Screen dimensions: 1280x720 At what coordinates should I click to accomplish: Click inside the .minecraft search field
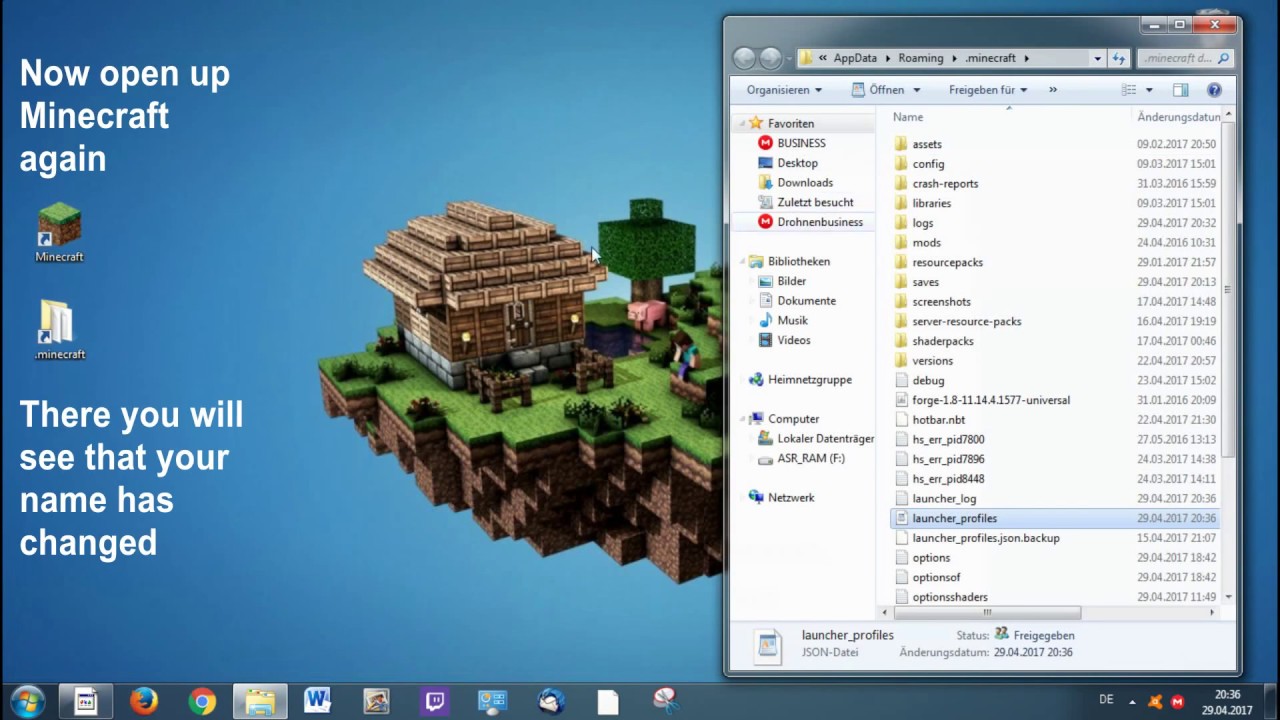pos(1176,58)
